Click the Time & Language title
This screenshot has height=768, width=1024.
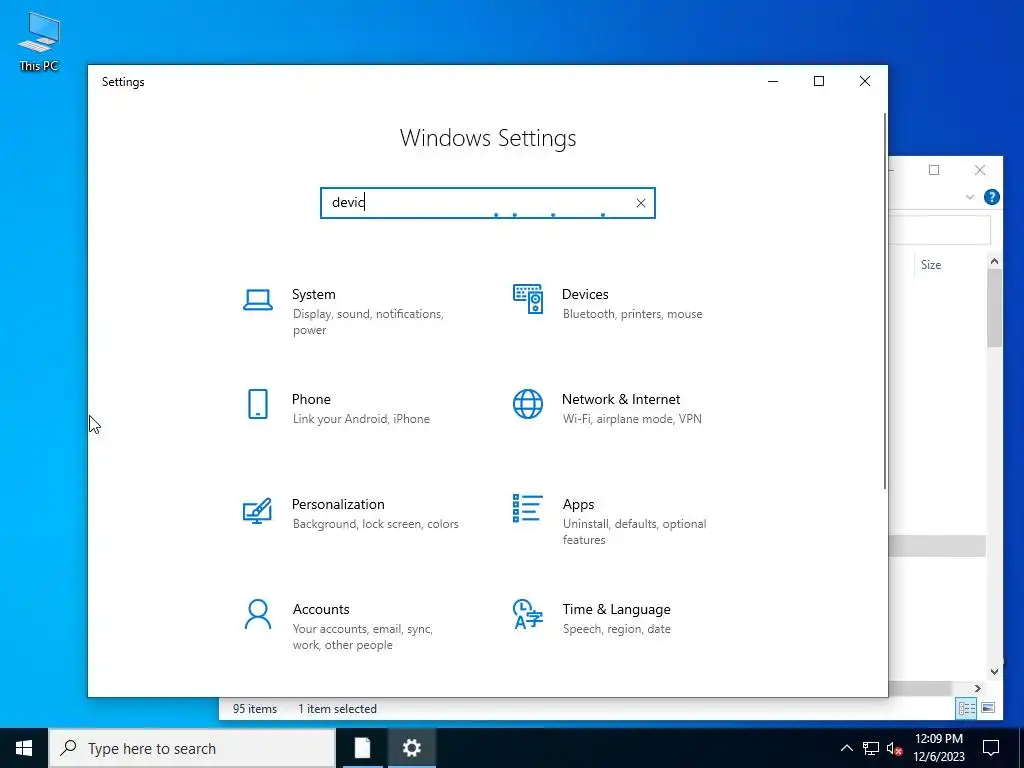616,609
